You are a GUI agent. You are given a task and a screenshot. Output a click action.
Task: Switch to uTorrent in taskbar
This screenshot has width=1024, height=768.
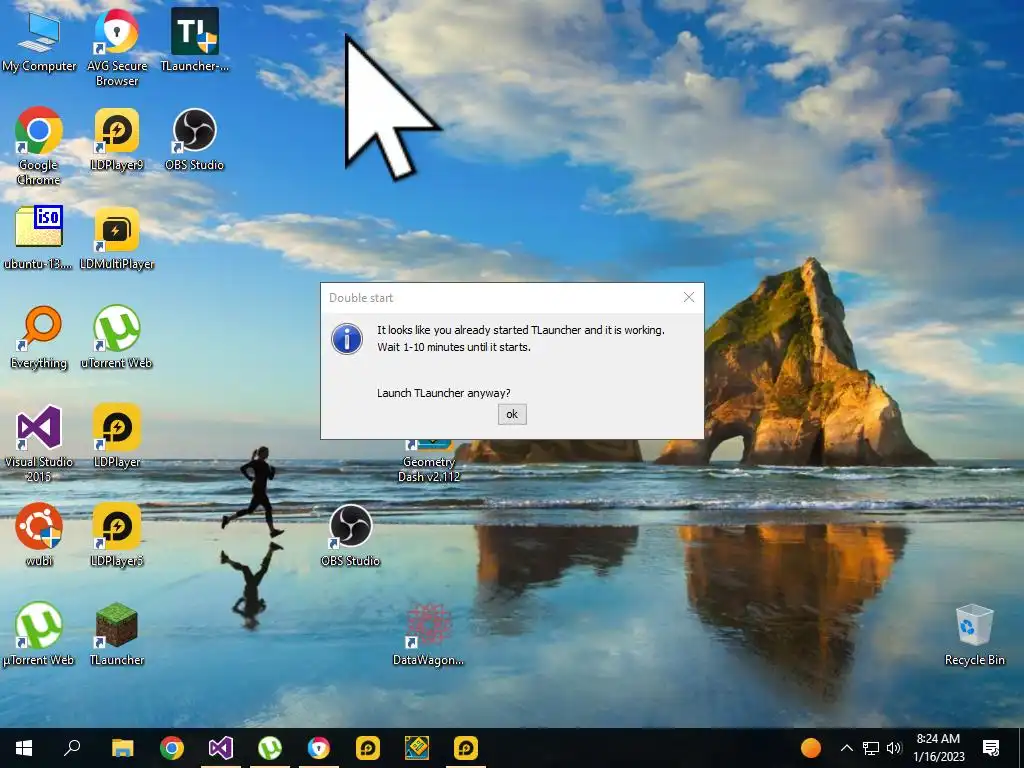point(270,748)
